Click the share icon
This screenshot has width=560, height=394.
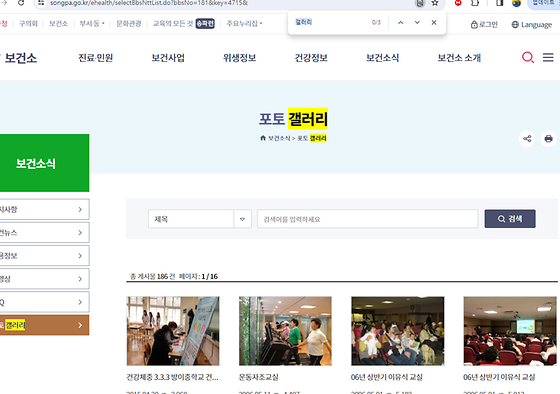(x=527, y=139)
